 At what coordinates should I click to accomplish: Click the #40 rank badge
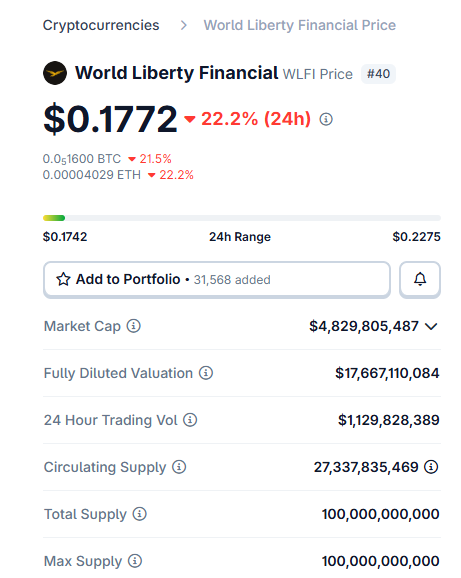pos(378,74)
